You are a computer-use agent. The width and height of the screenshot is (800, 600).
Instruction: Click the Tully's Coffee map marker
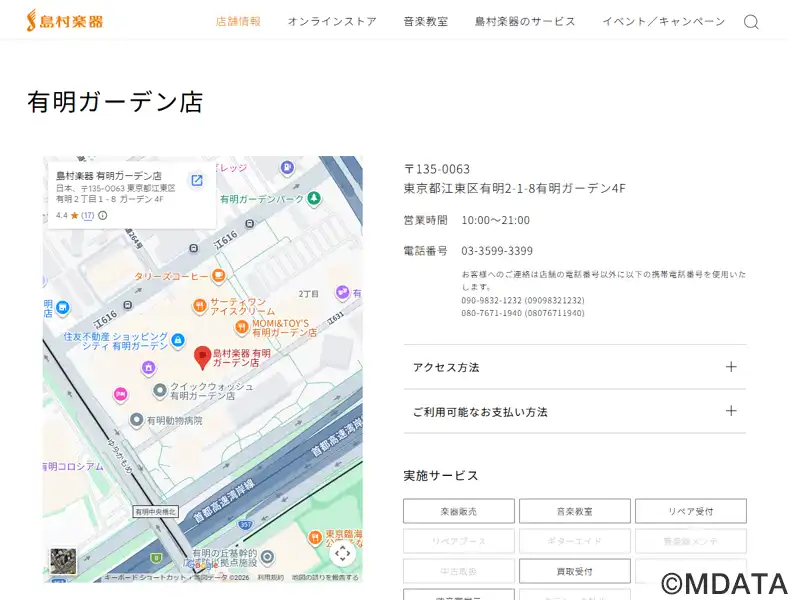218,276
